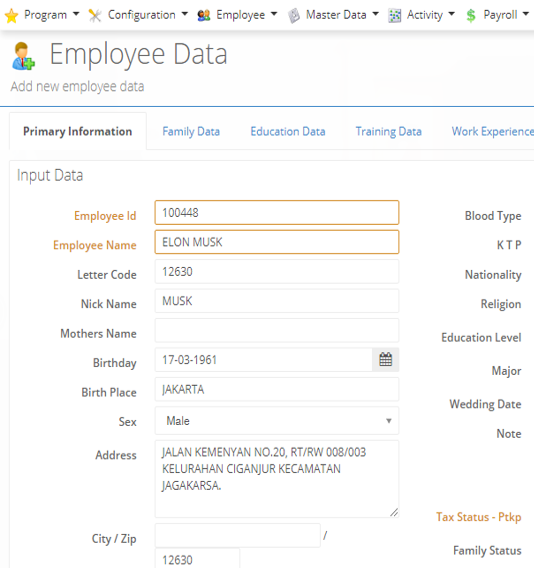Open the Work Experience tab

(492, 131)
